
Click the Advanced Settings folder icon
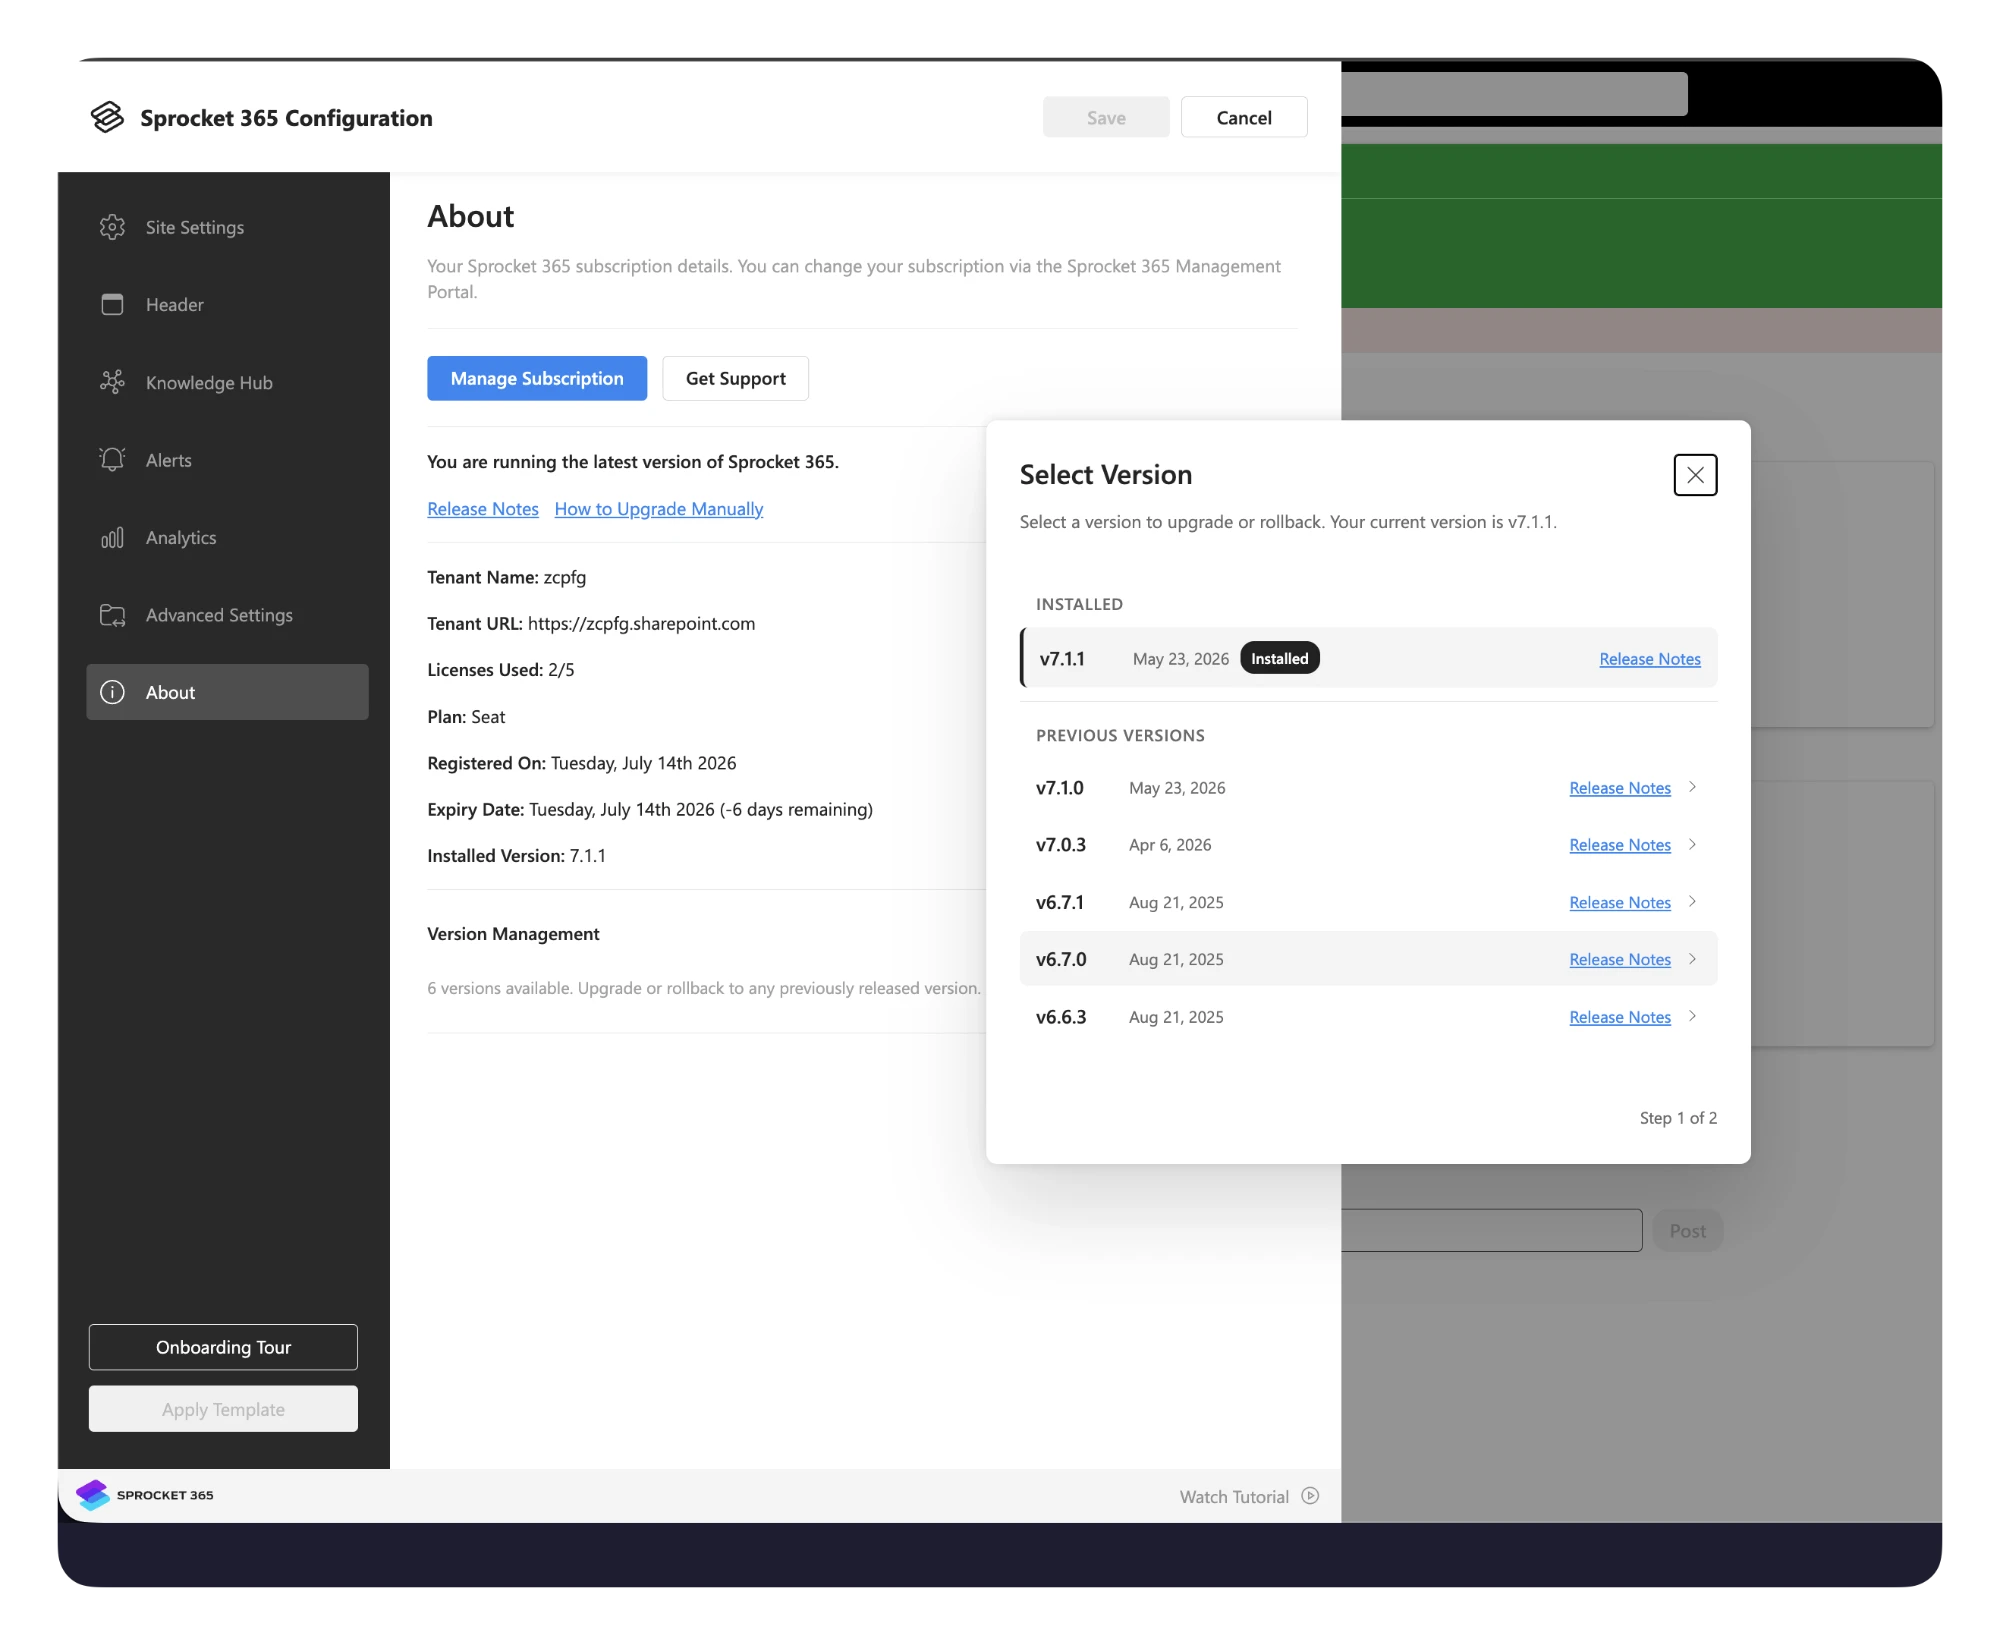click(x=112, y=614)
